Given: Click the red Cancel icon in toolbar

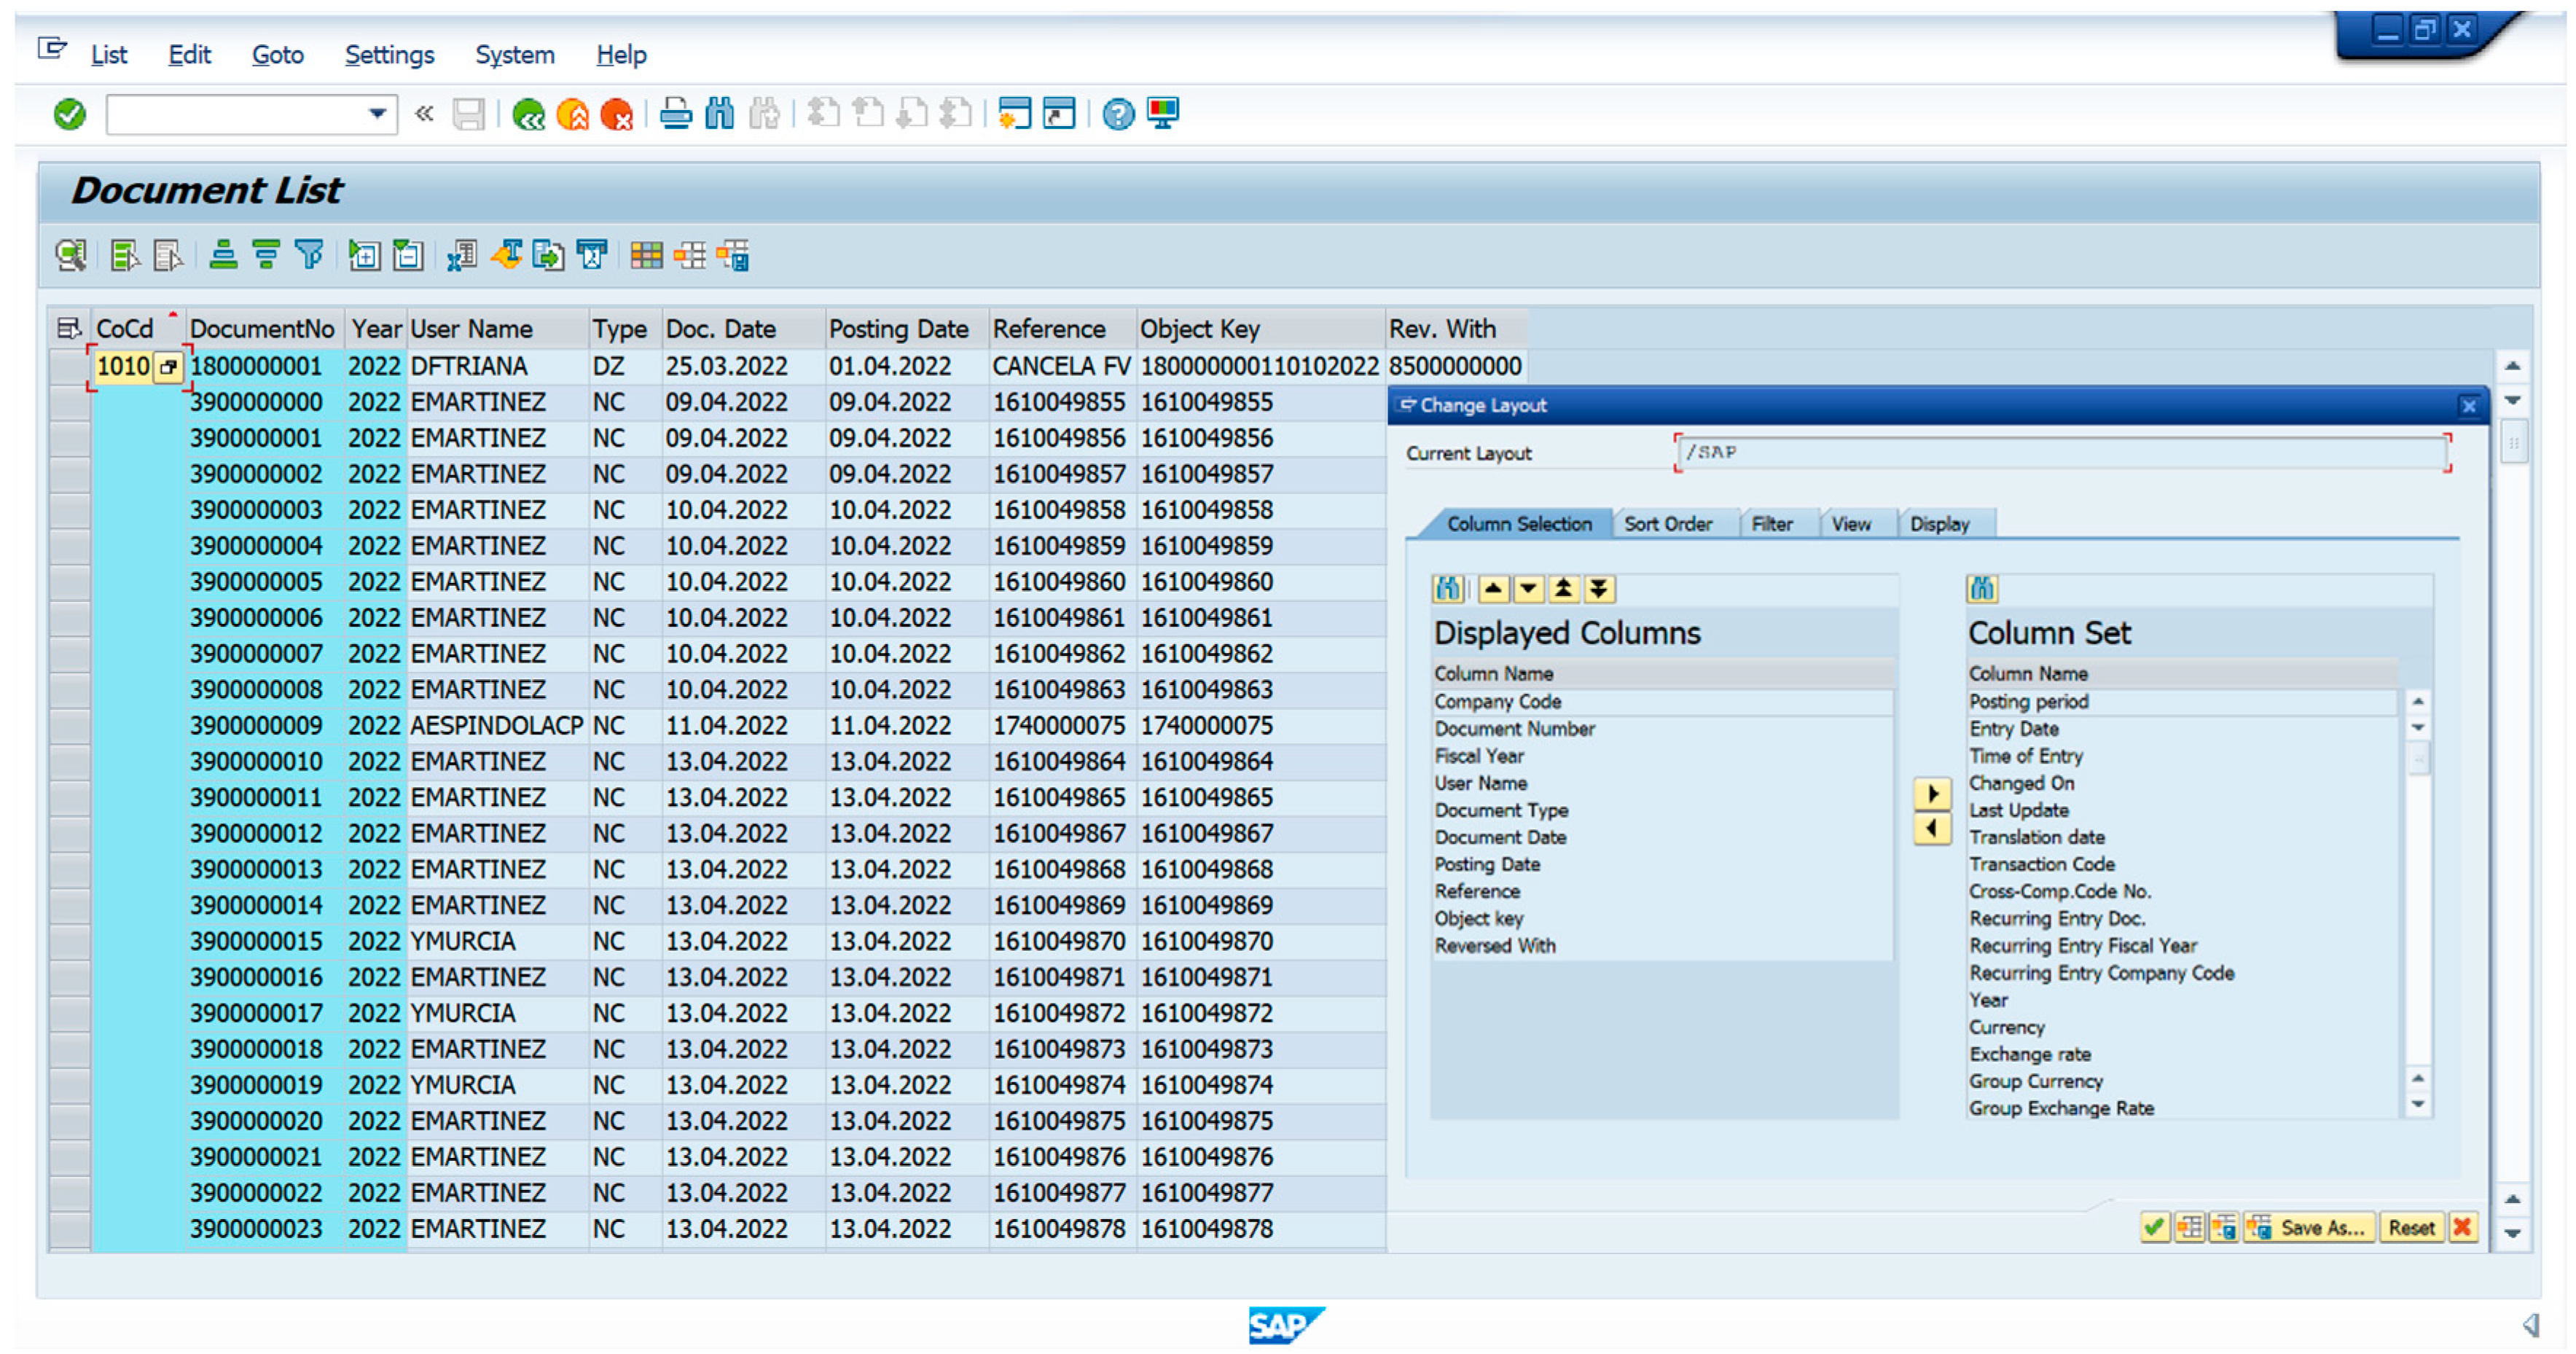Looking at the screenshot, I should (616, 114).
